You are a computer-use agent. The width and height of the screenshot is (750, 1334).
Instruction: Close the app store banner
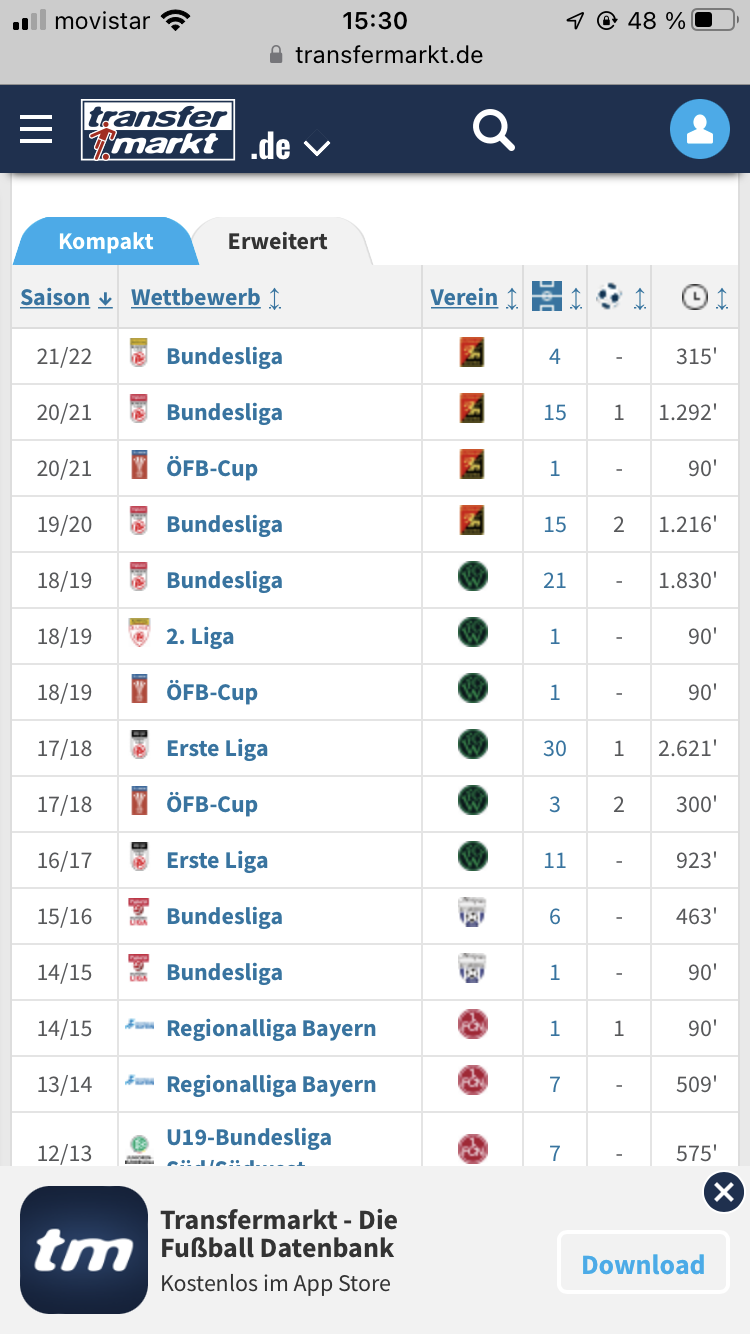coord(724,1192)
